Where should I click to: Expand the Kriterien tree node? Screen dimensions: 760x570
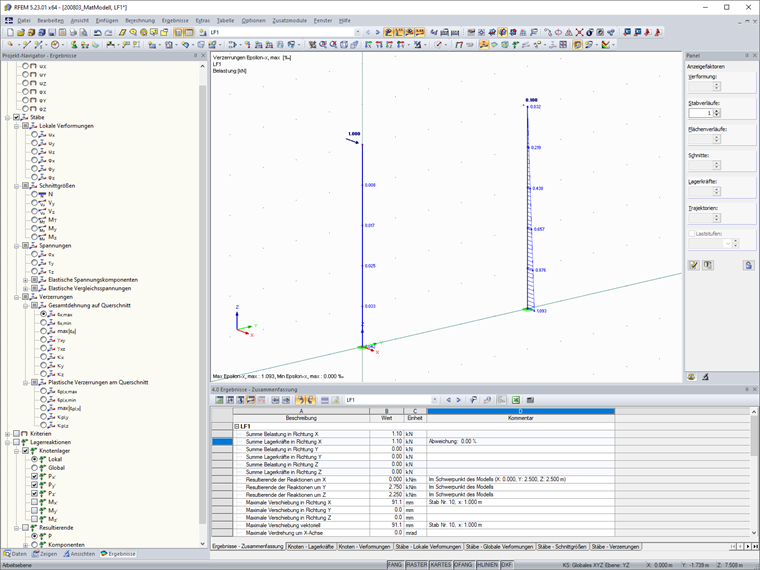[7, 433]
